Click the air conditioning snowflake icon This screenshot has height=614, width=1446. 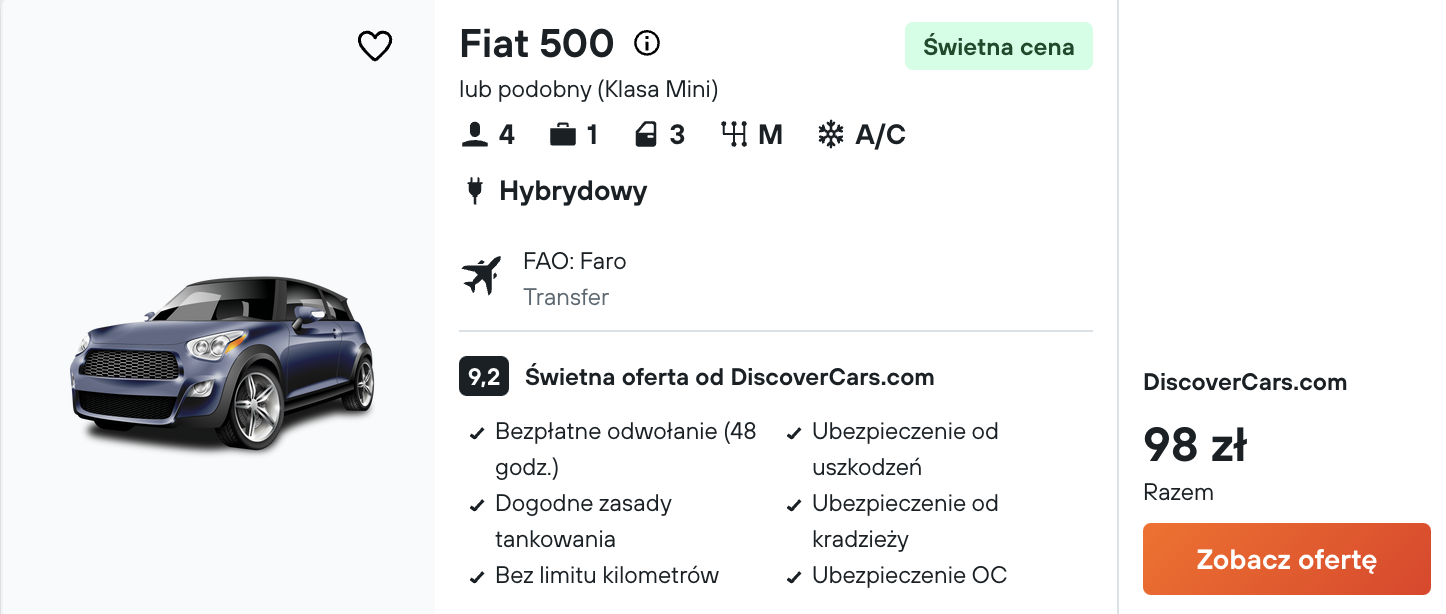831,135
